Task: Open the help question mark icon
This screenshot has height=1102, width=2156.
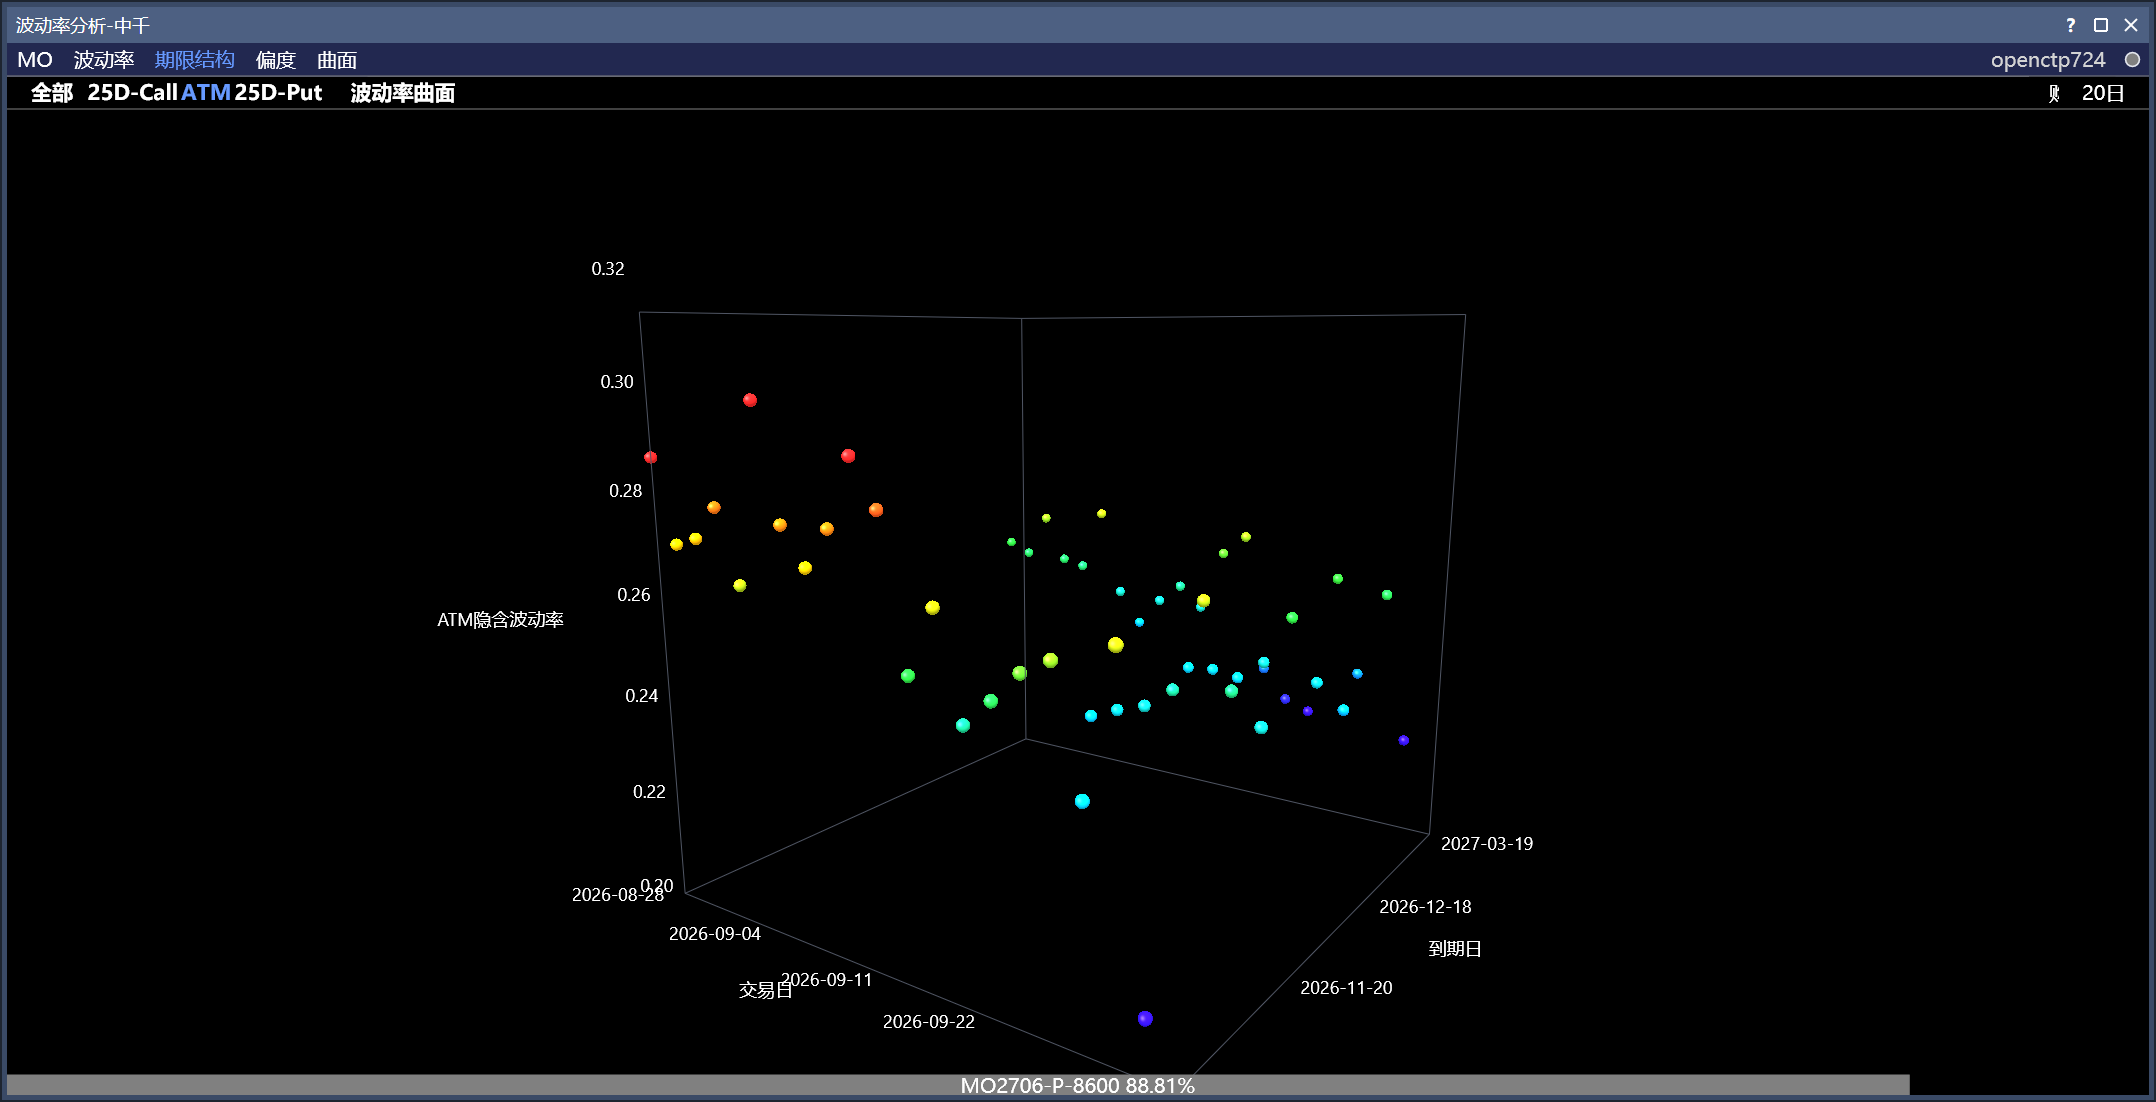Action: (2070, 25)
